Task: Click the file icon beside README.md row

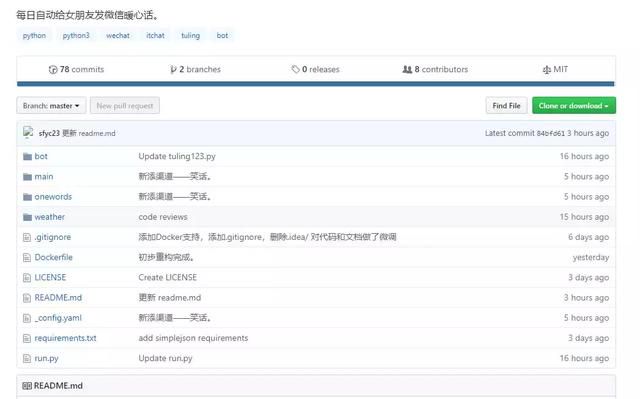Action: (x=27, y=298)
